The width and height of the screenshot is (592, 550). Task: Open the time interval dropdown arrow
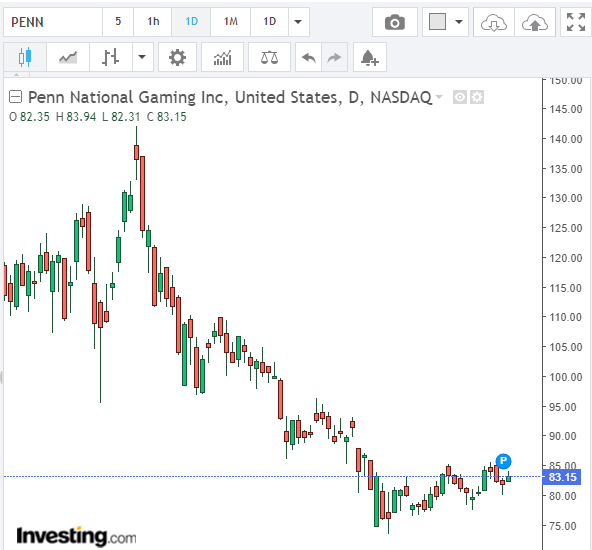tap(299, 22)
